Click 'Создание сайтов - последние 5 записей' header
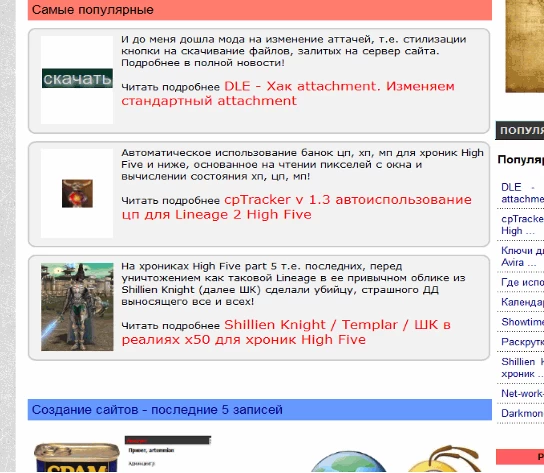Image resolution: width=544 pixels, height=473 pixels. (260, 410)
